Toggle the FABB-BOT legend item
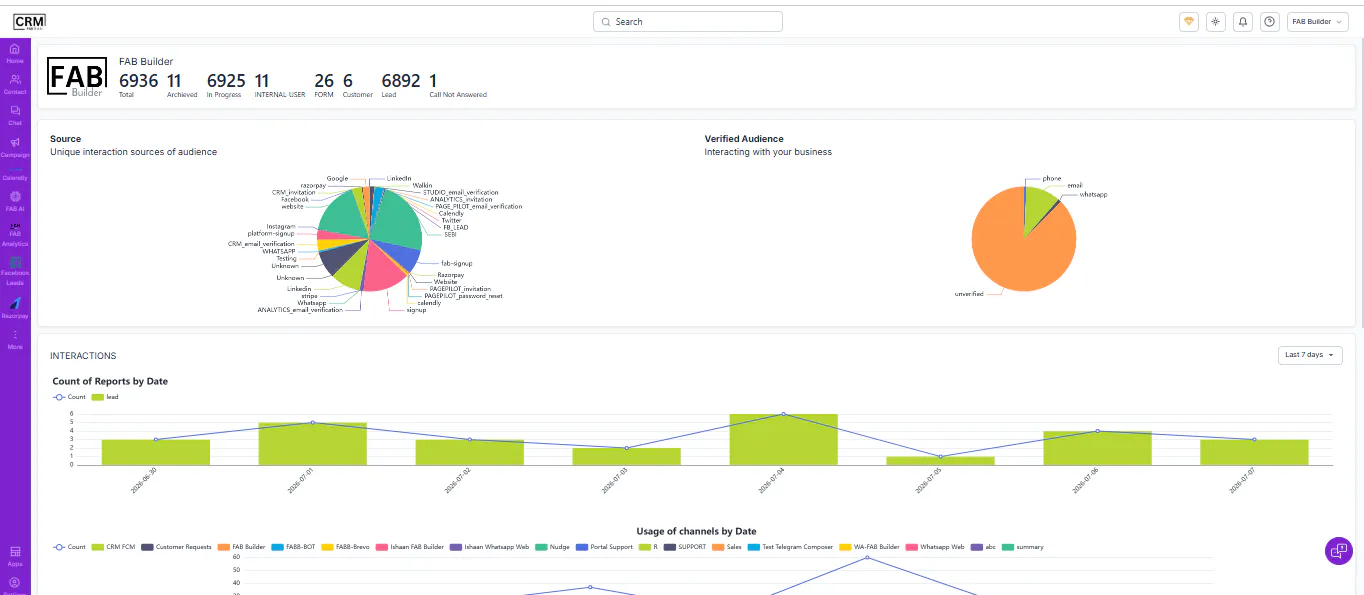 point(294,547)
